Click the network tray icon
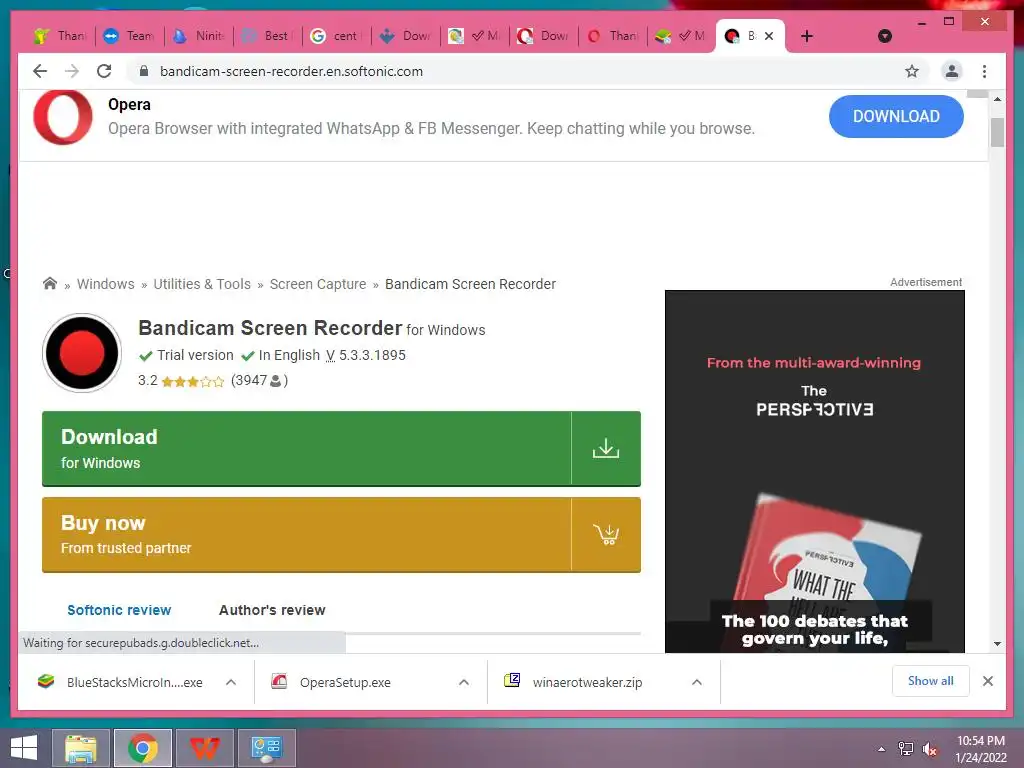1024x768 pixels. click(x=906, y=749)
